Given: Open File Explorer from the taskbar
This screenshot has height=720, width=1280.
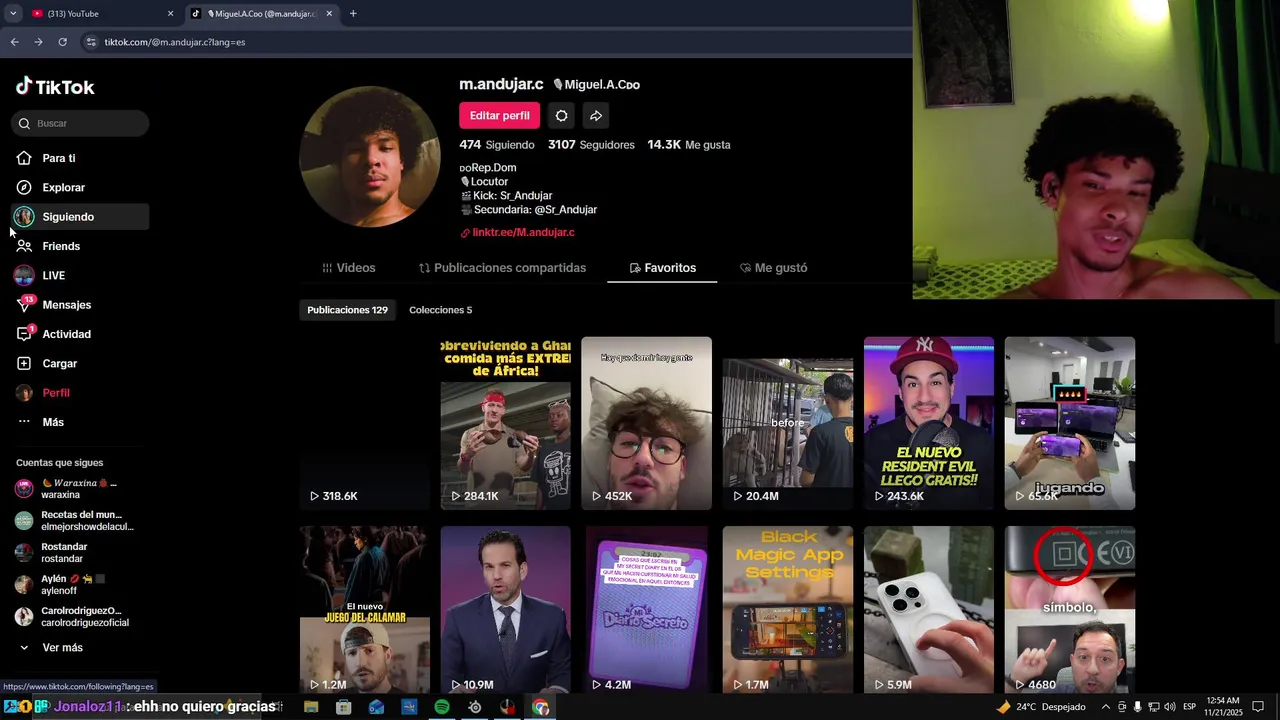Looking at the screenshot, I should (x=311, y=707).
